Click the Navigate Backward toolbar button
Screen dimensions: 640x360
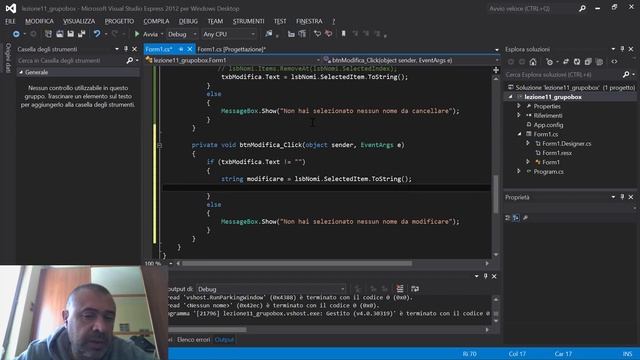[16, 34]
